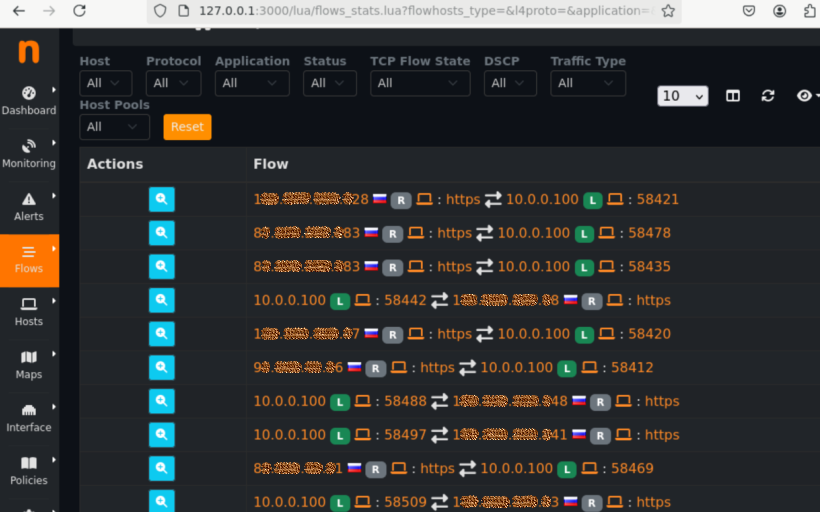Click the shield tracking protection icon
The height and width of the screenshot is (512, 820).
[160, 11]
